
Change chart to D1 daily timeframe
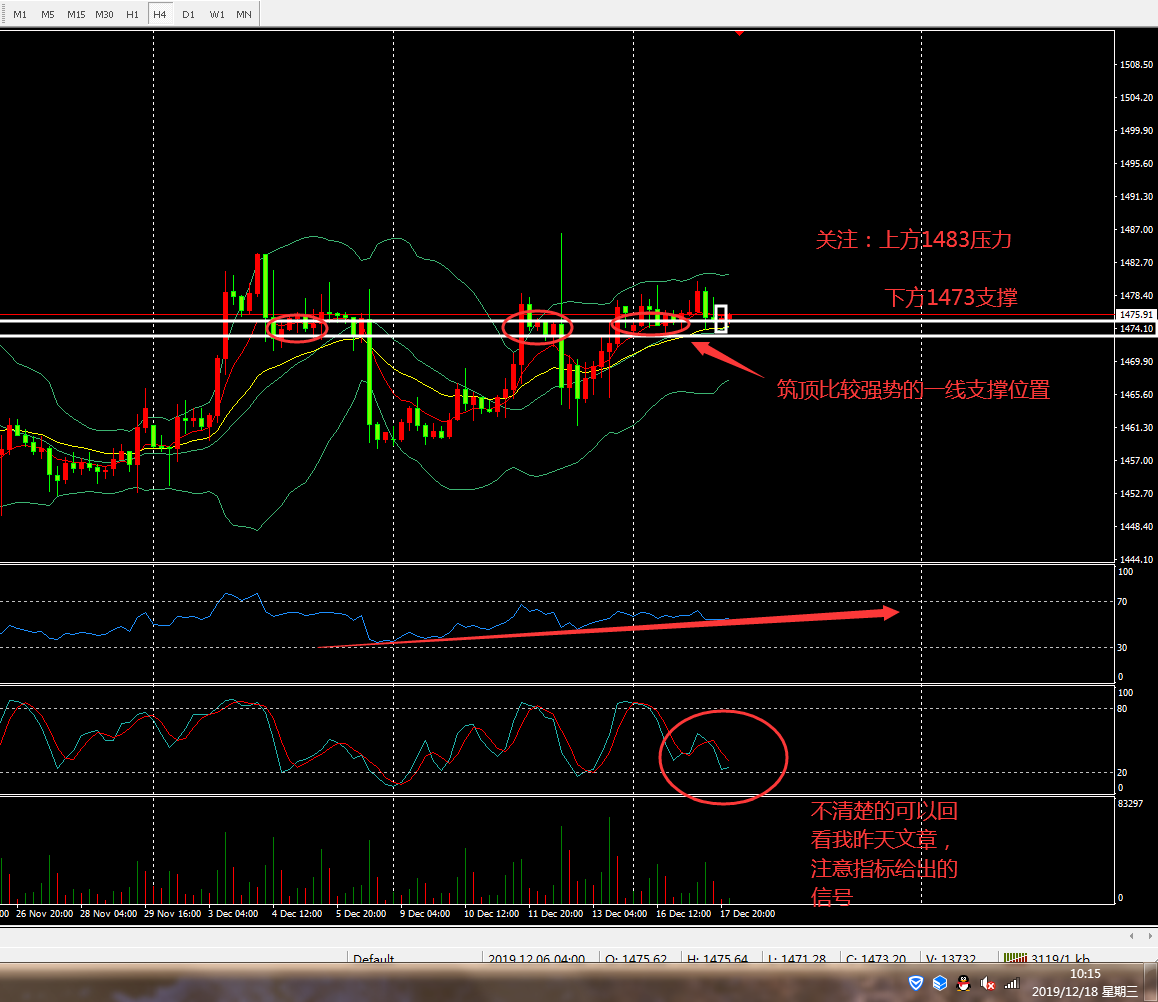coord(188,14)
